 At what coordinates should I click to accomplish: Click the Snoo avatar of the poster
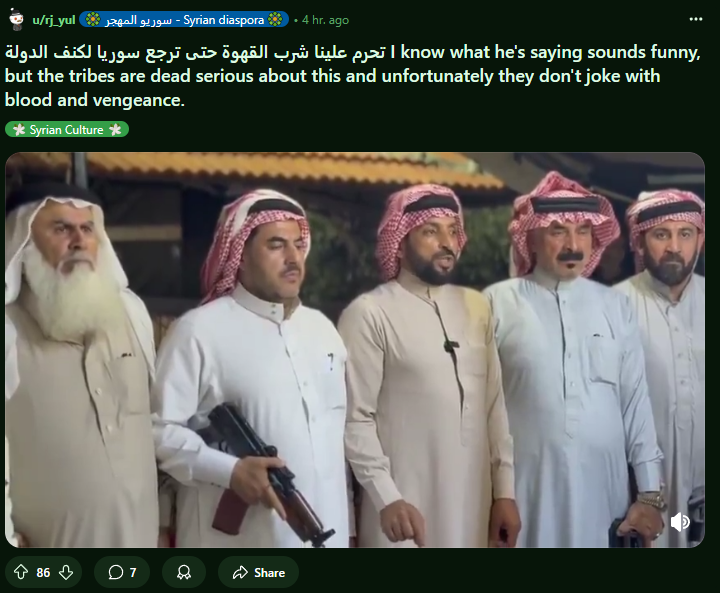click(16, 19)
